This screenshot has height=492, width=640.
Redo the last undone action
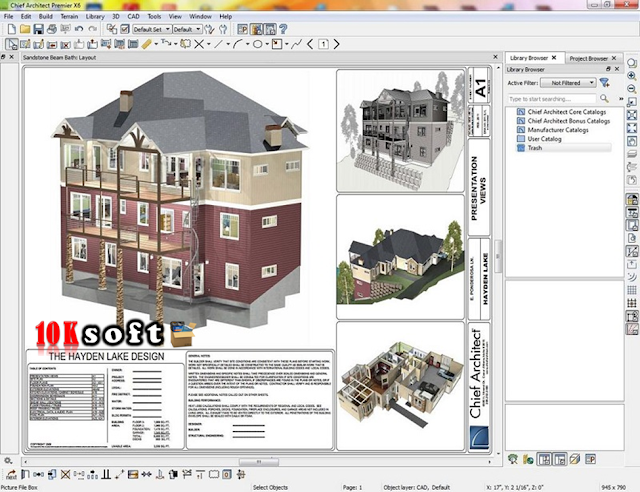pyautogui.click(x=93, y=29)
